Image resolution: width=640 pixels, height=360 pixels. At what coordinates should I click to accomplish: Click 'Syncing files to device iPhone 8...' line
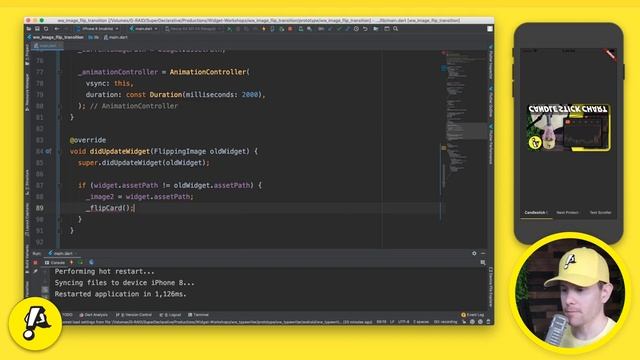click(124, 283)
